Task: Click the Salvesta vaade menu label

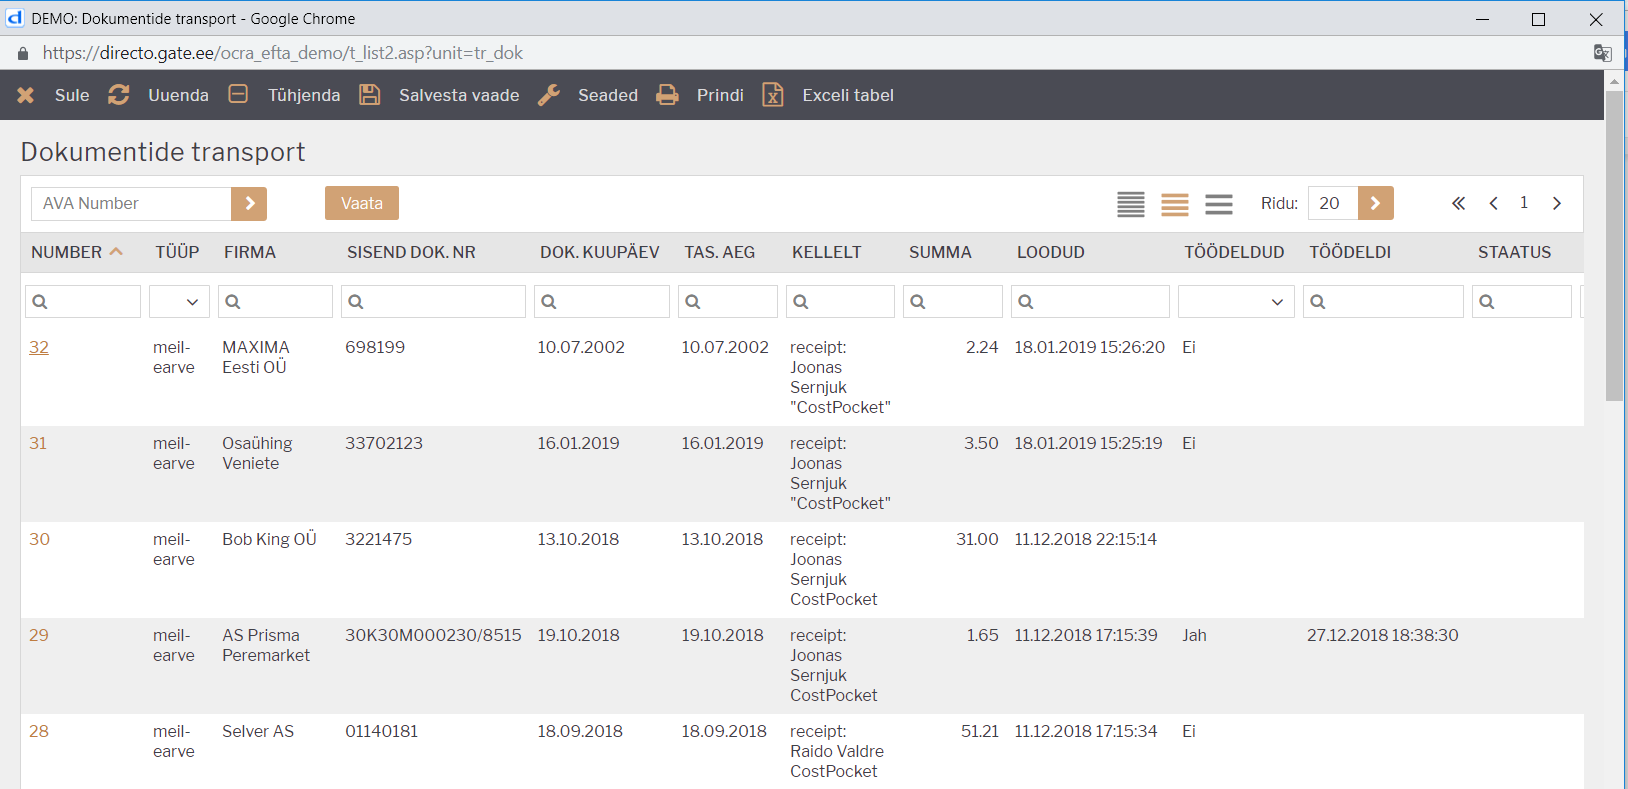Action: coord(459,95)
